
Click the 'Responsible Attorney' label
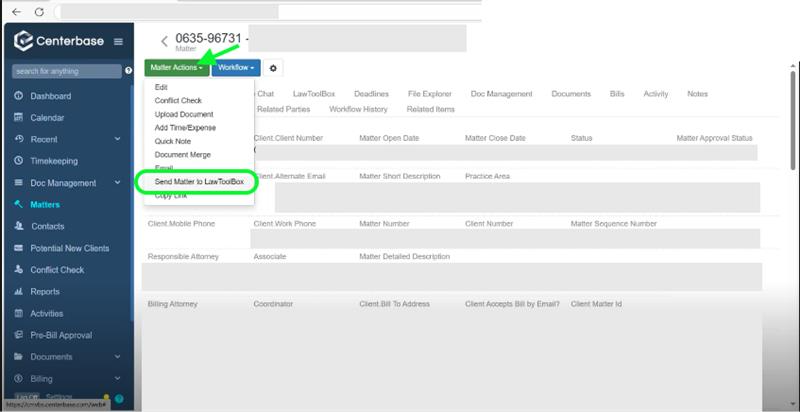(x=183, y=256)
